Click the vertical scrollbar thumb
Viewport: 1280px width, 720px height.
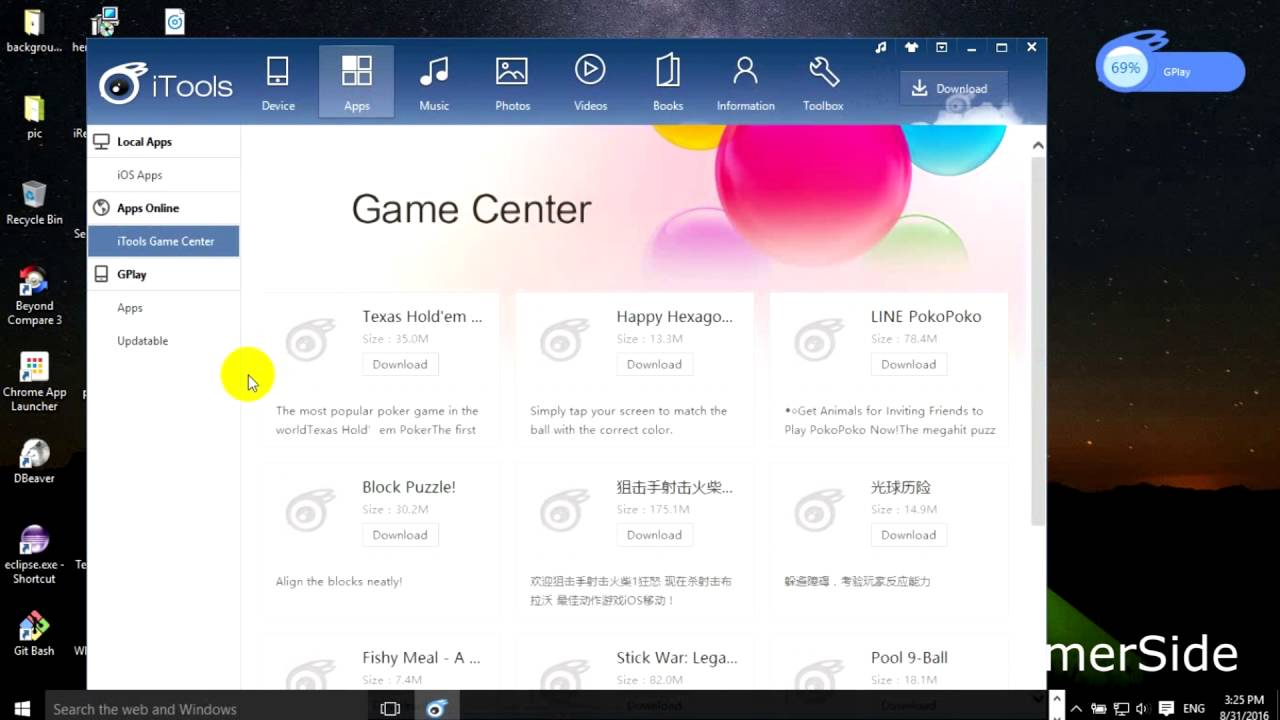click(1038, 340)
